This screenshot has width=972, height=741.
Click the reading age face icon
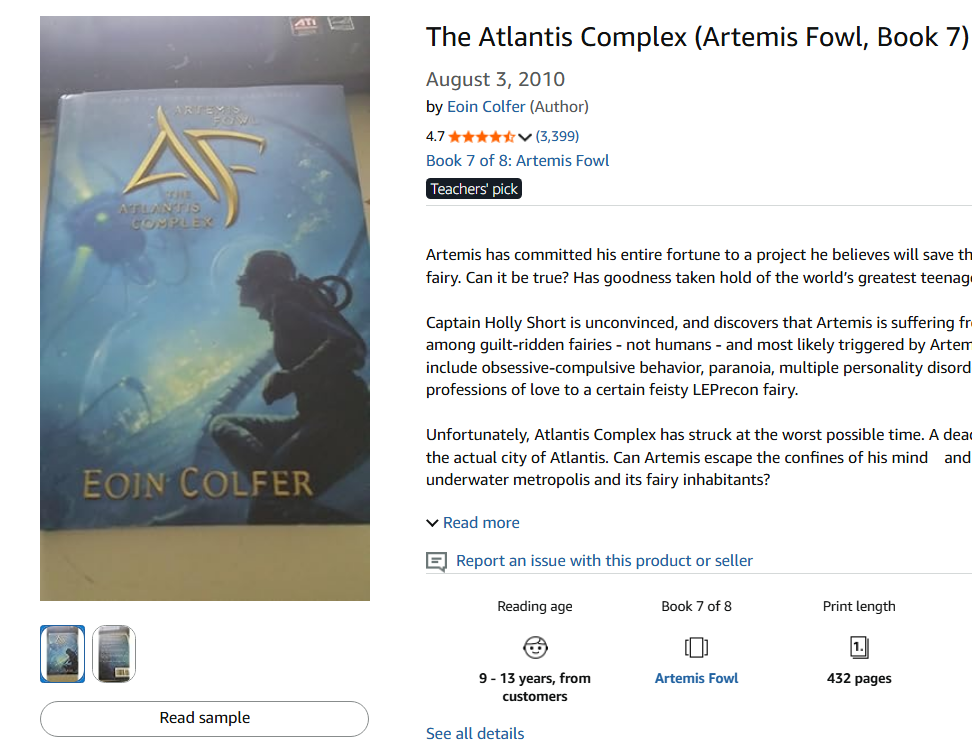point(535,646)
